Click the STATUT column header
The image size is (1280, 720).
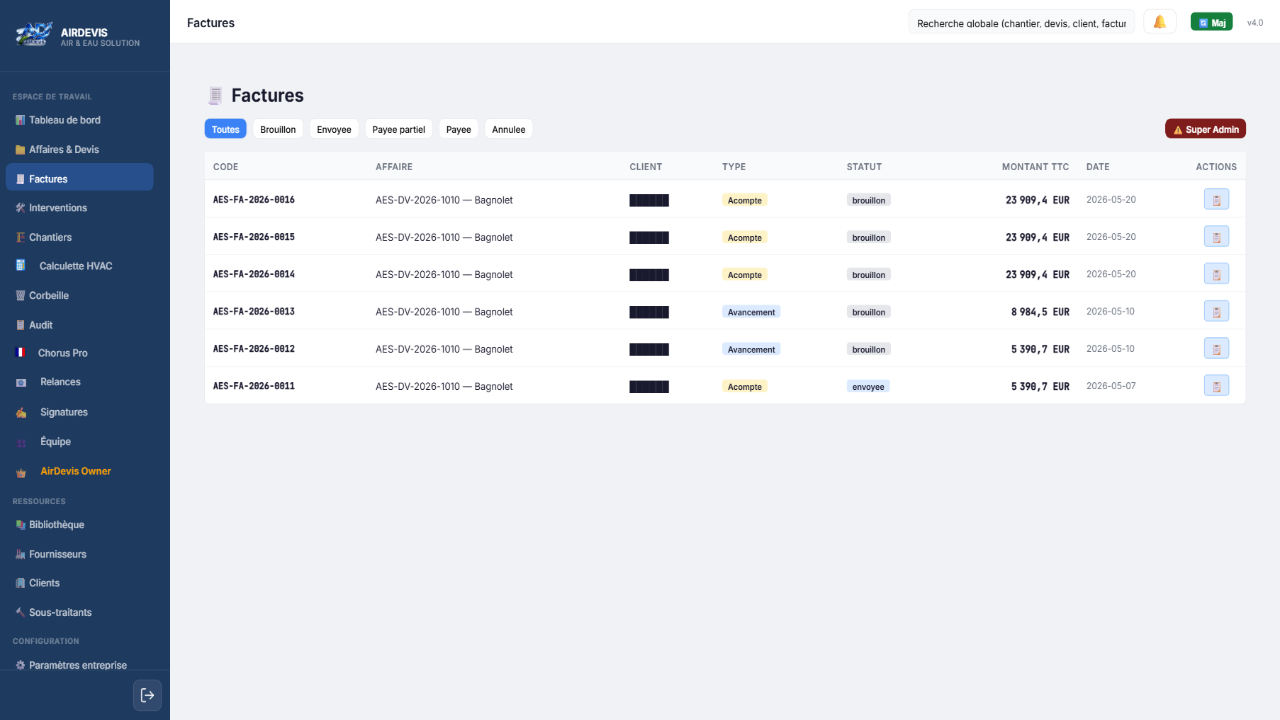[x=864, y=167]
